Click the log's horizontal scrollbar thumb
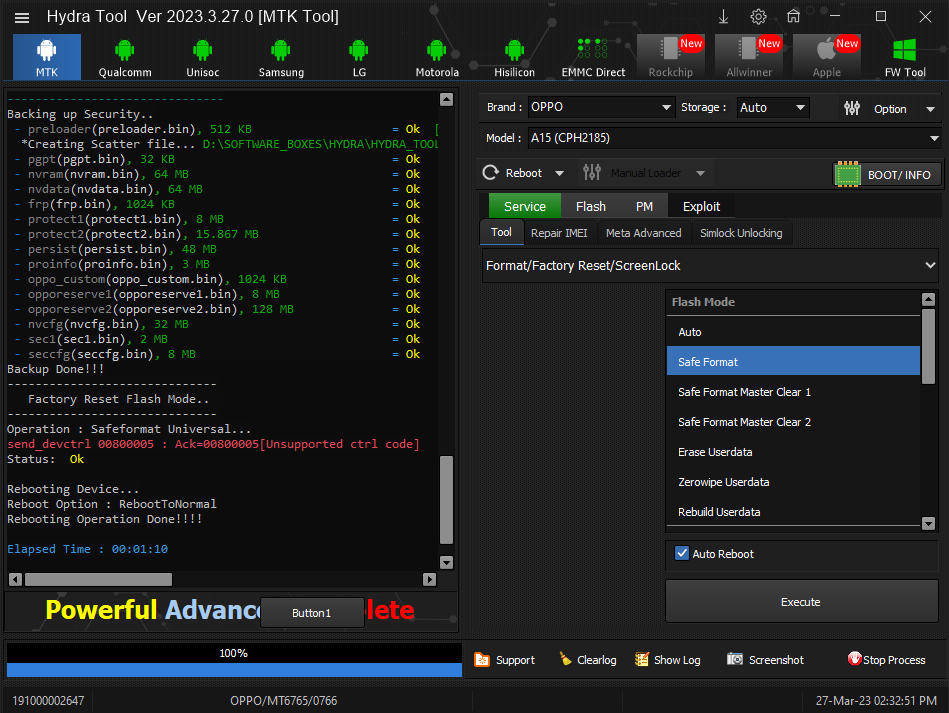Screen dimensions: 949x713 (98, 579)
